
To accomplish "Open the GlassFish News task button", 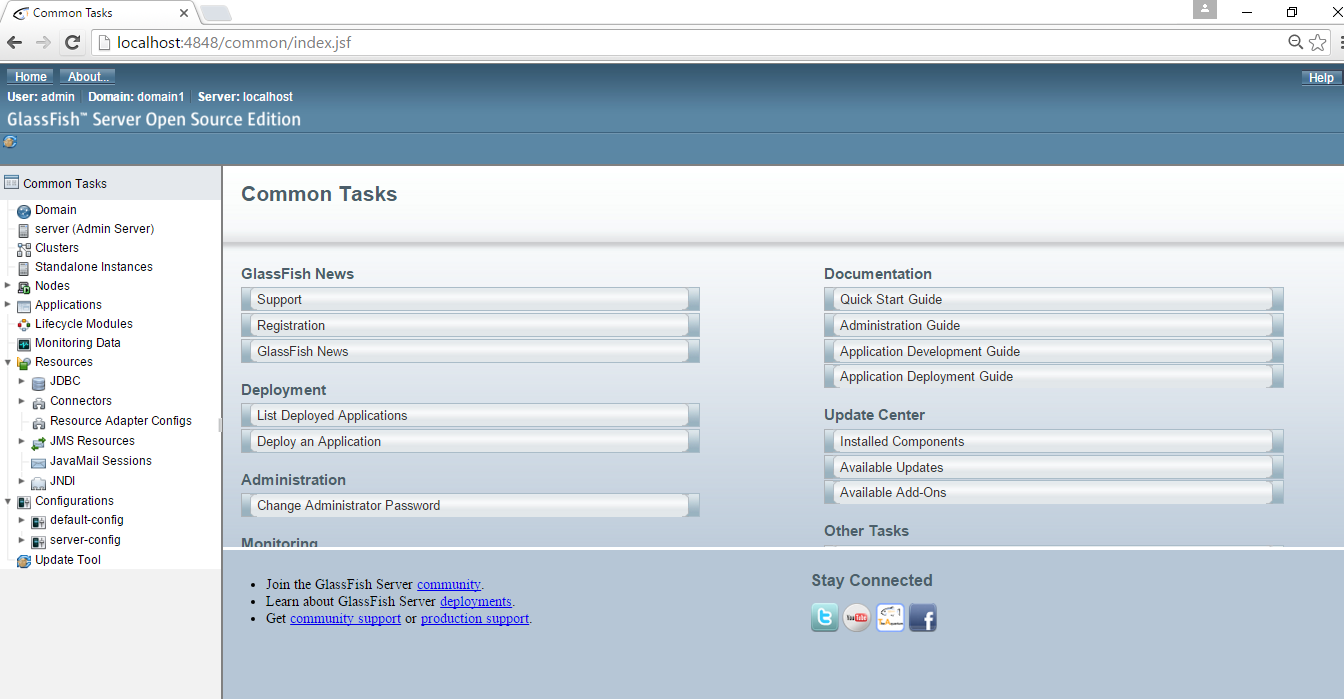I will click(470, 352).
